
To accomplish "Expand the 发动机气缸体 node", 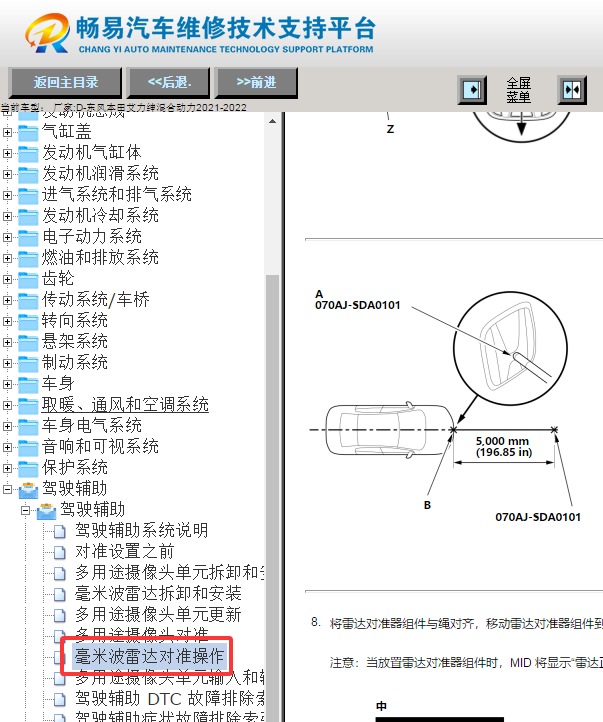I will [7, 153].
